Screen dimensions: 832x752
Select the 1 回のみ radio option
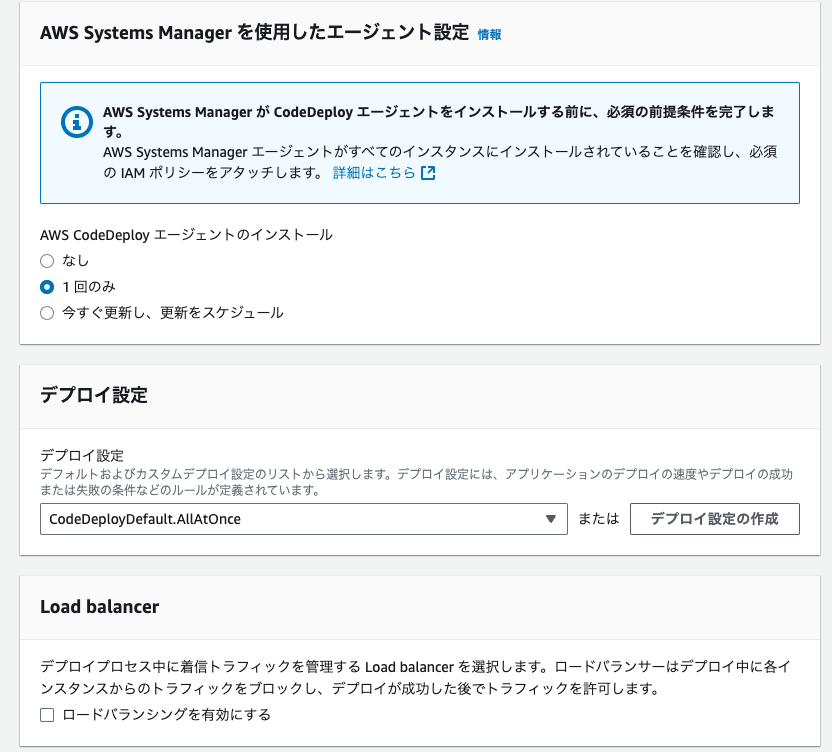[47, 287]
